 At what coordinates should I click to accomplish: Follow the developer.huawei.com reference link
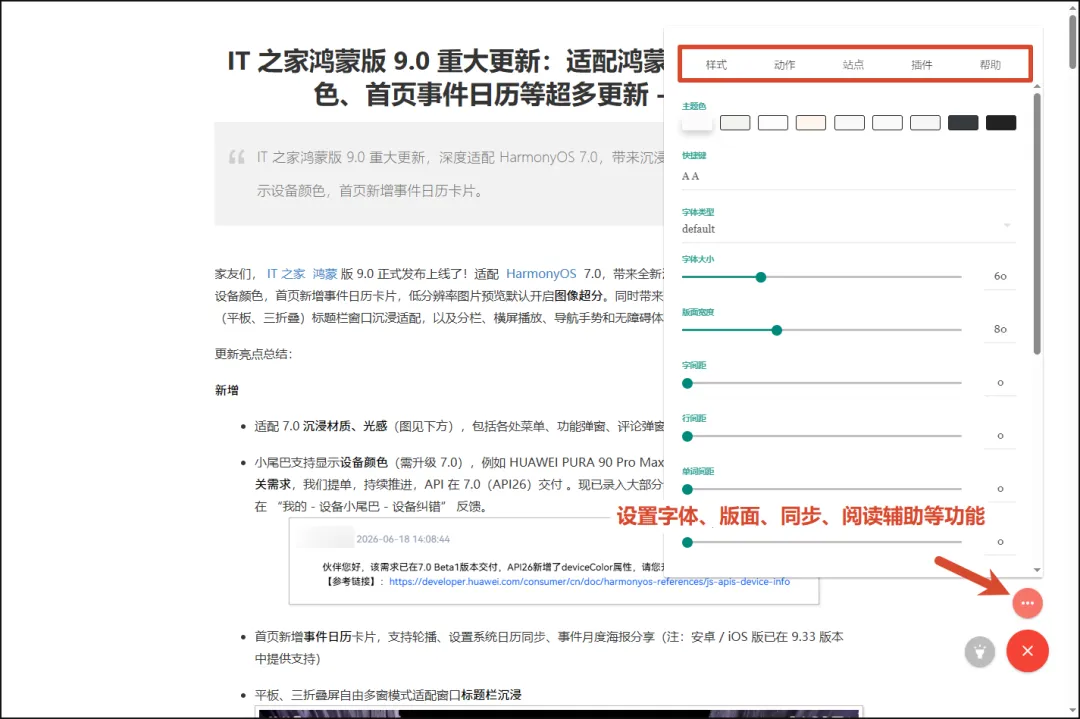click(x=589, y=582)
